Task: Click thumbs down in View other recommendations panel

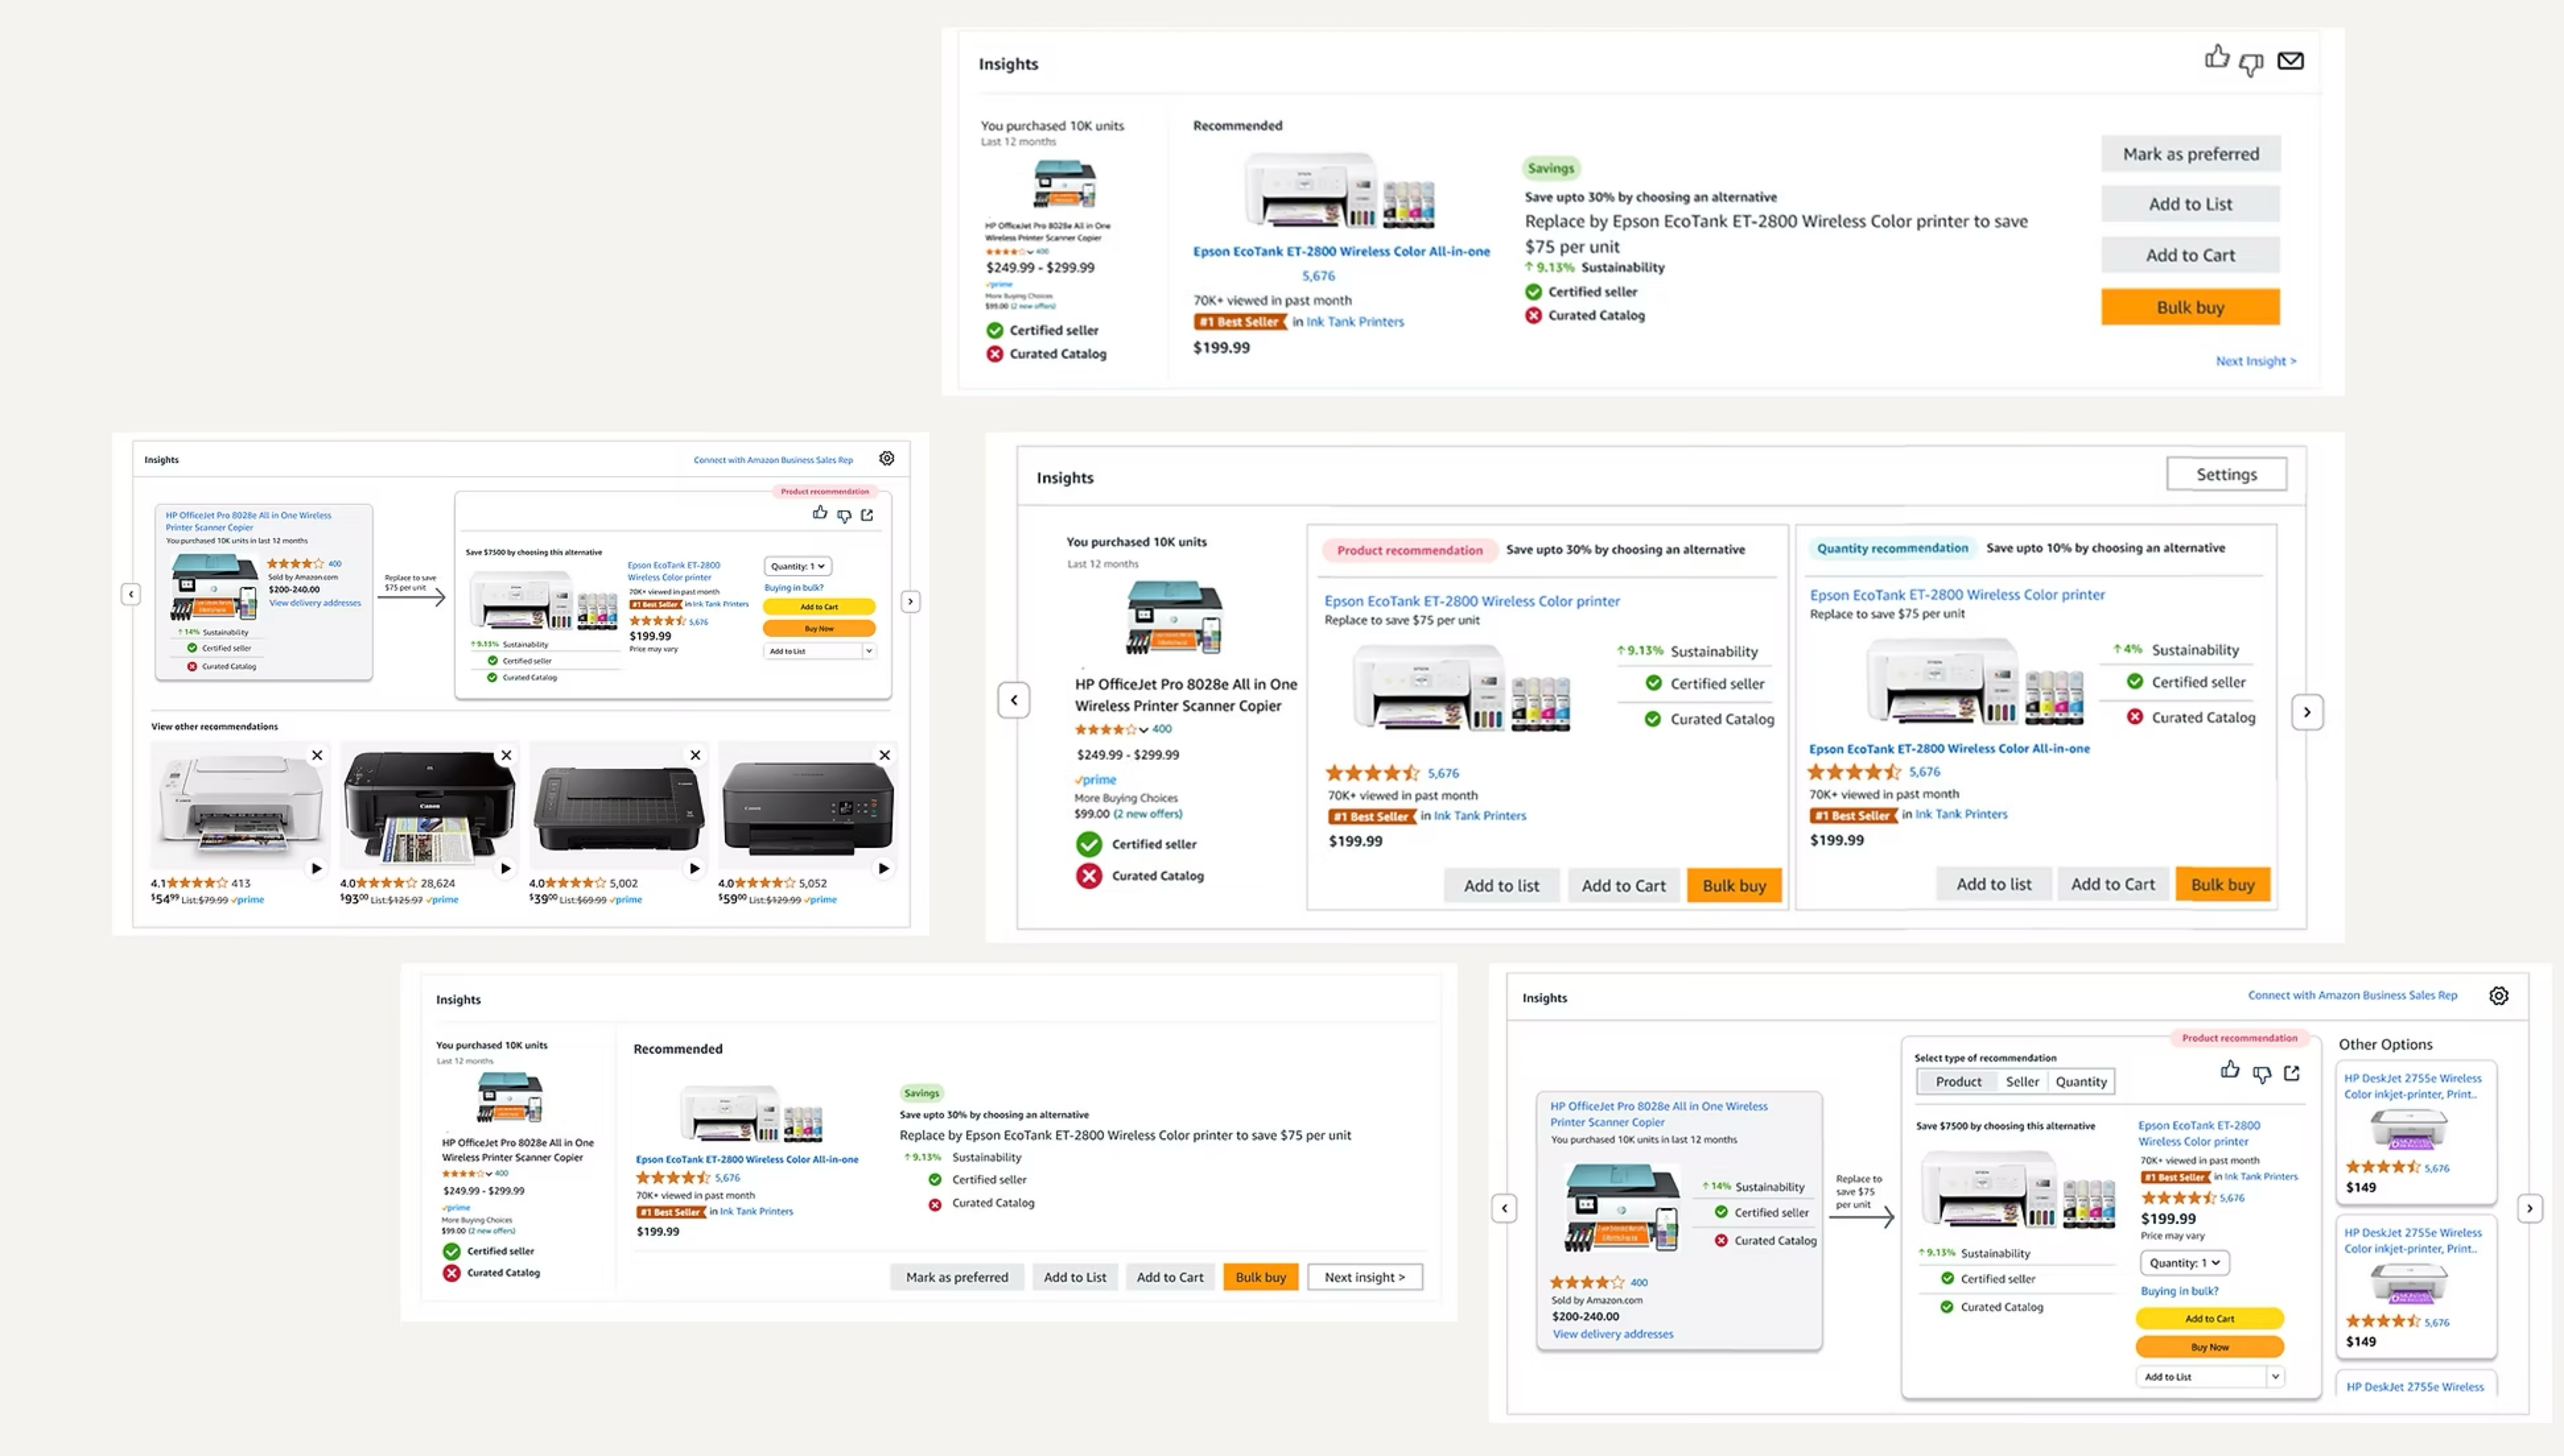Action: tap(844, 516)
